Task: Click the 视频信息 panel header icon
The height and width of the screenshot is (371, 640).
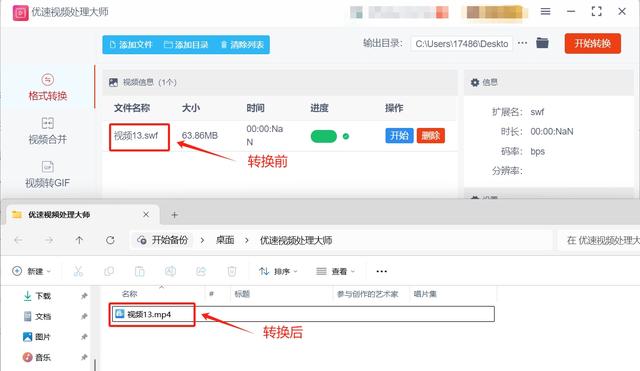Action: 113,82
